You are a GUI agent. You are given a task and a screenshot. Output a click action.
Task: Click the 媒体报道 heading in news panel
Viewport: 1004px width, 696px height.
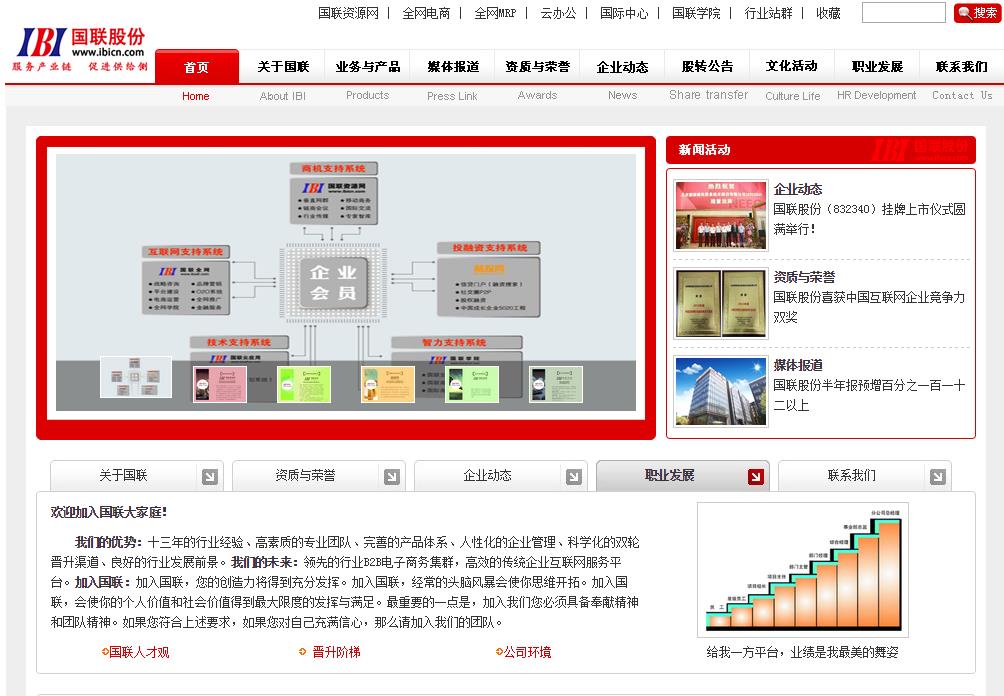(797, 365)
